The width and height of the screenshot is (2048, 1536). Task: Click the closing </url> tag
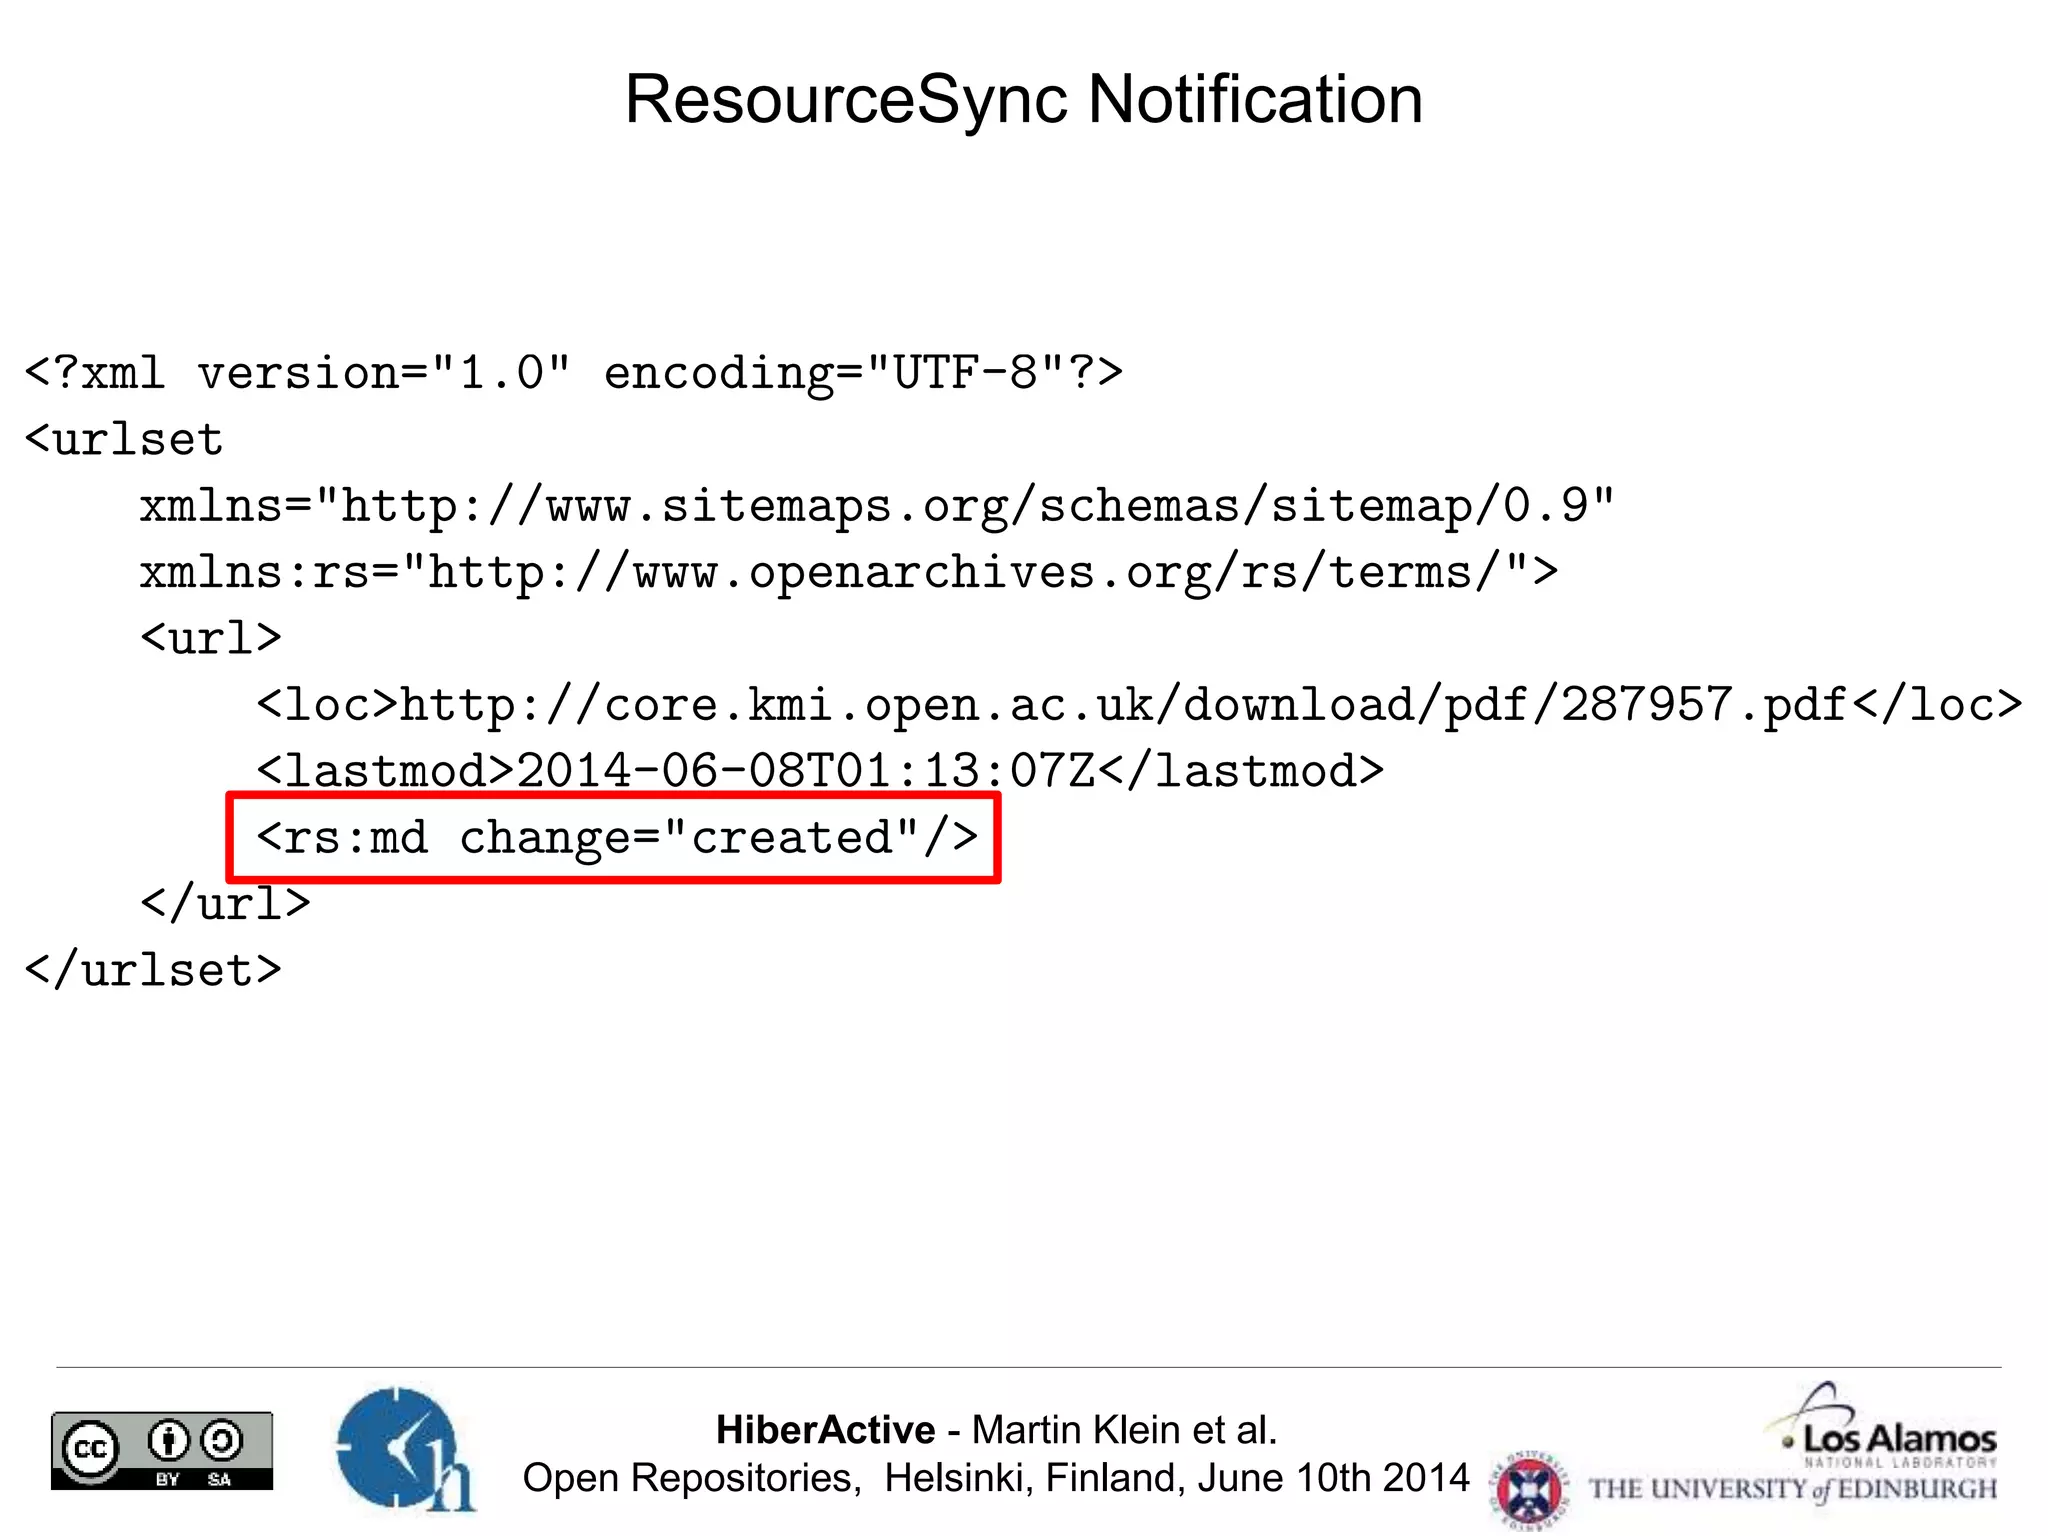(226, 902)
